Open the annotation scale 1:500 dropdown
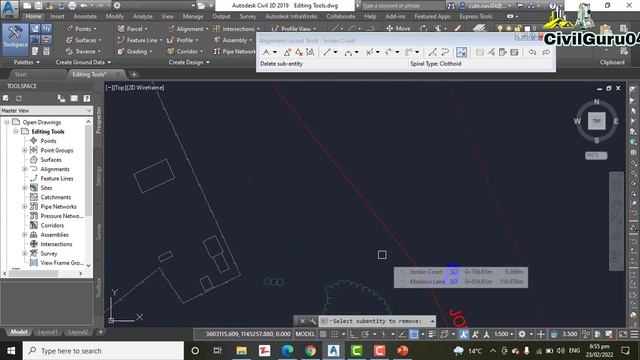This screenshot has width=640, height=360. (x=504, y=334)
